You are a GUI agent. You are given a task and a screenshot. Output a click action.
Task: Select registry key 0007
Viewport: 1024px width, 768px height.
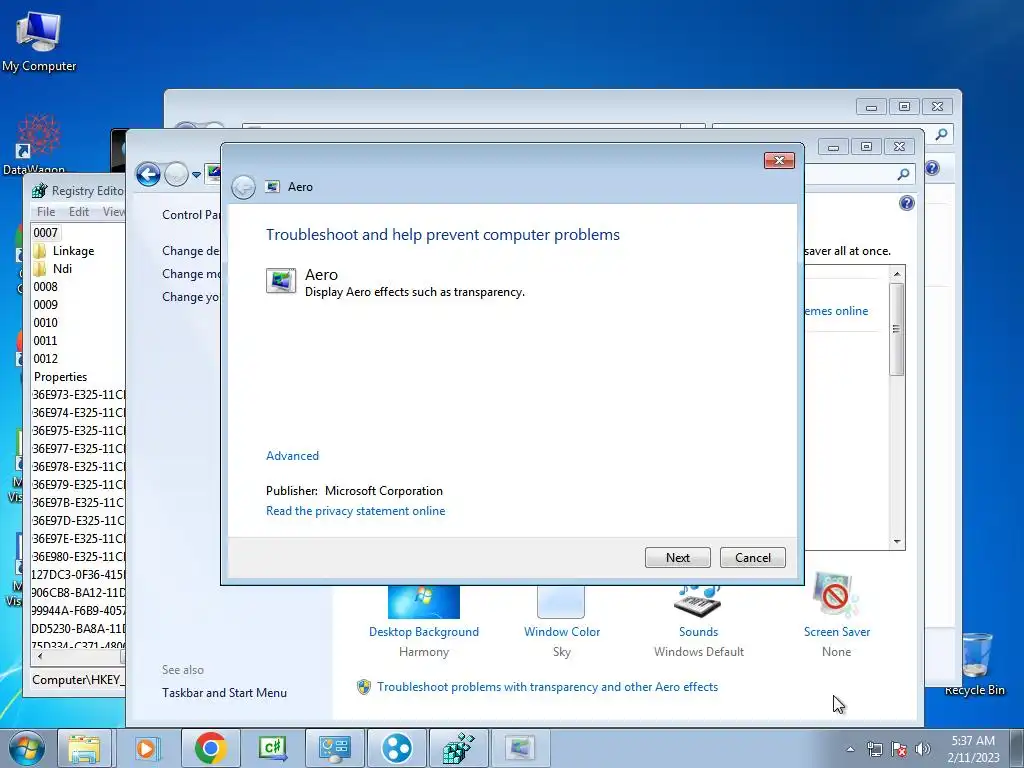coord(45,232)
